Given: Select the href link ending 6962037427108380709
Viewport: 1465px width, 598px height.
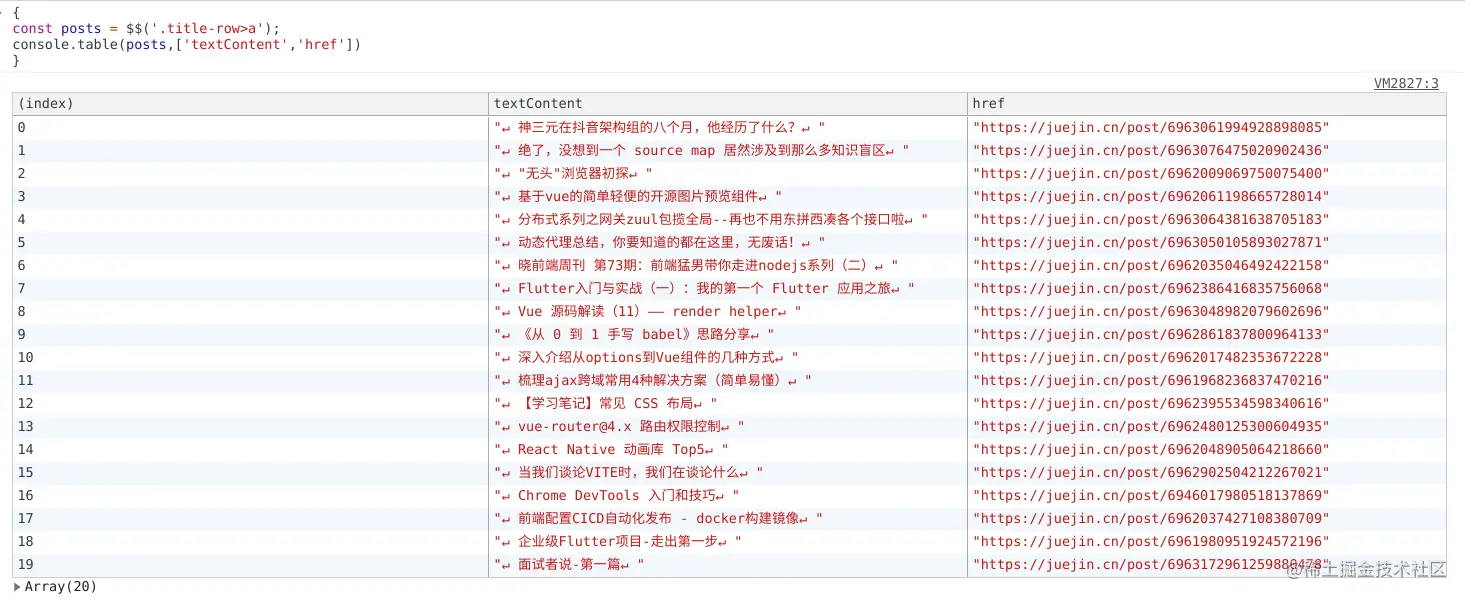Looking at the screenshot, I should coord(1152,518).
